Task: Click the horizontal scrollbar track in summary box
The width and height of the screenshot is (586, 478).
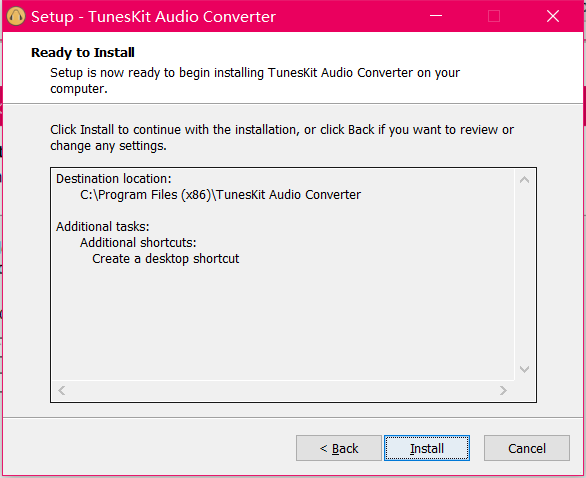Action: pos(283,391)
